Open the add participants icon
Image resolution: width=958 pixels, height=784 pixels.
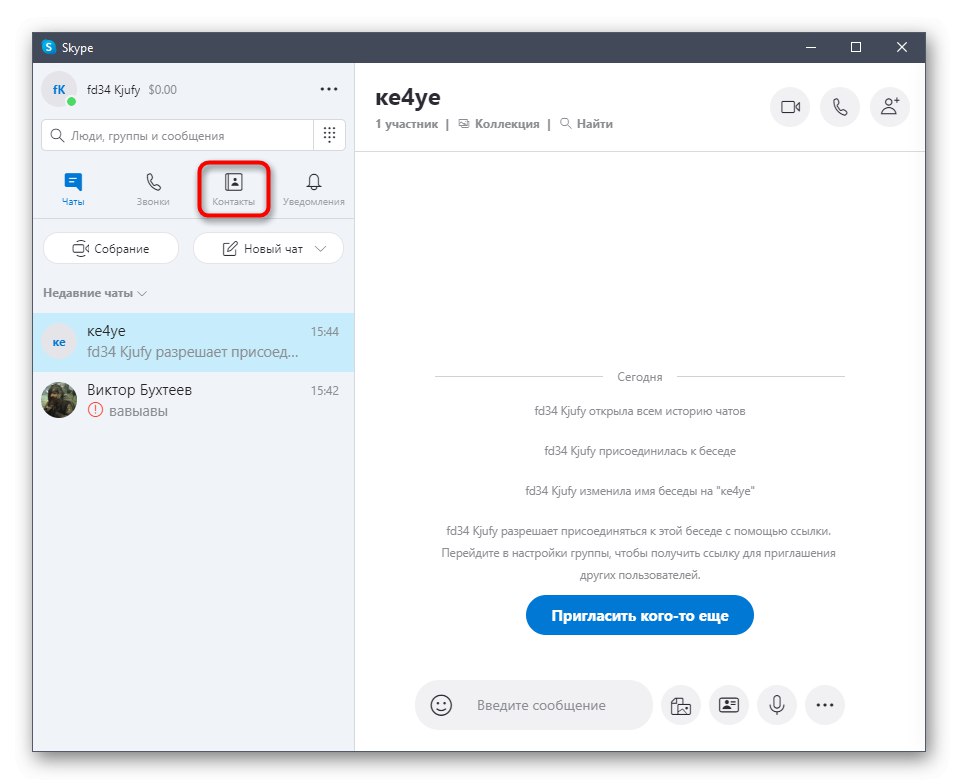point(890,107)
